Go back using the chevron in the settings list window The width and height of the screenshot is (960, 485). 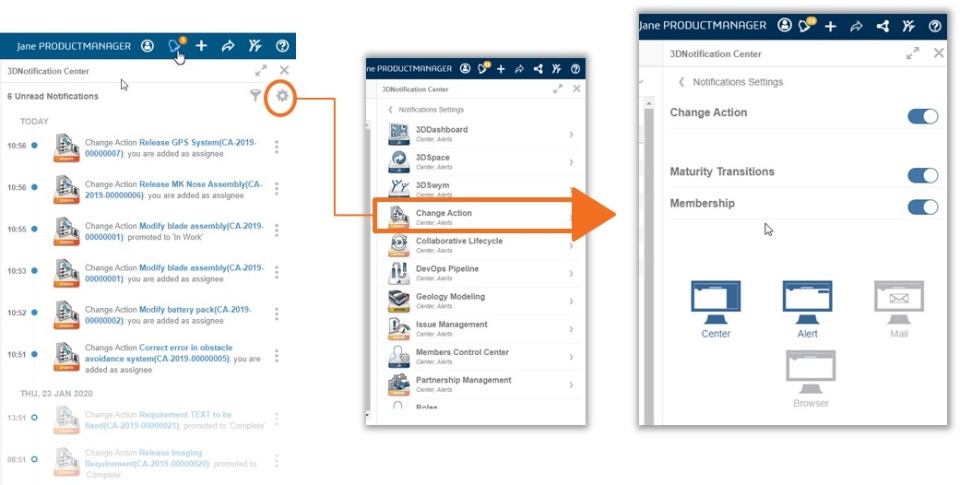pos(391,110)
